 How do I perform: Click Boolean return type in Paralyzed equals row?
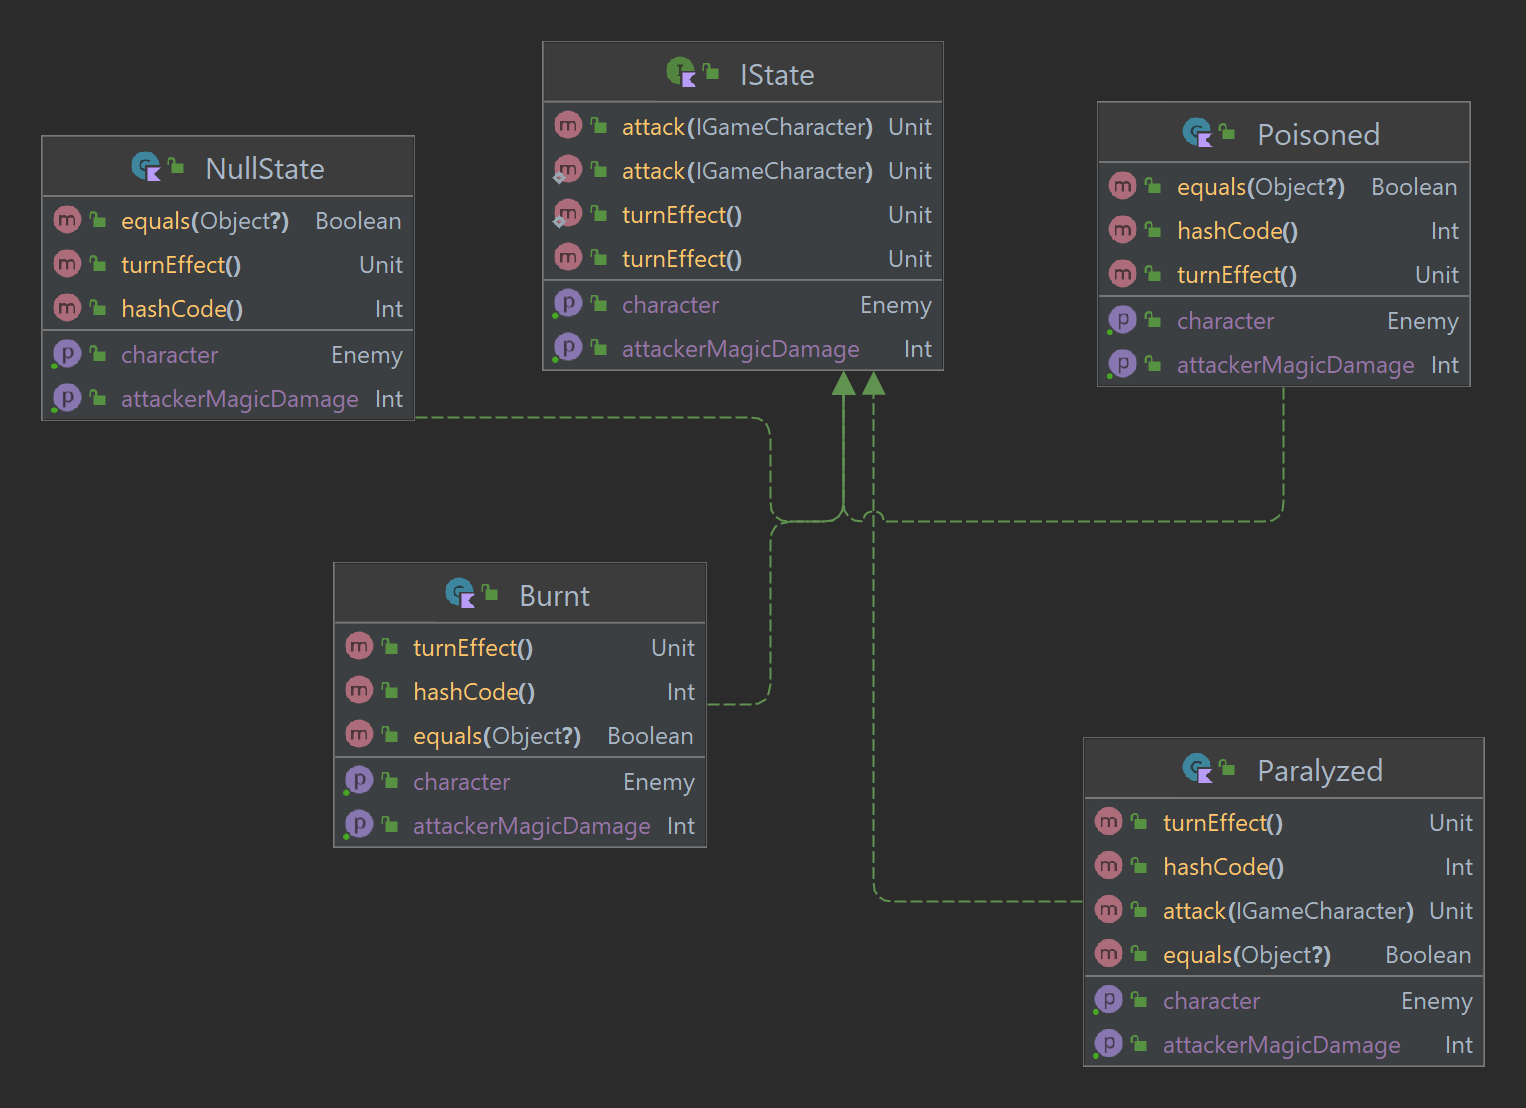1428,955
